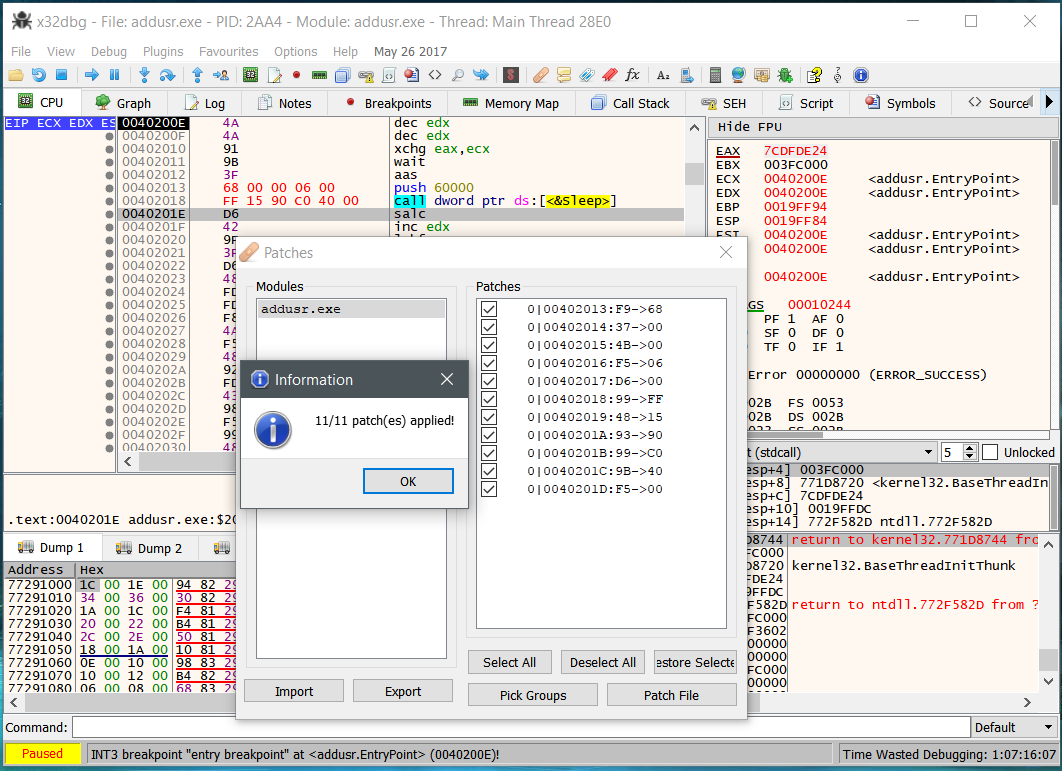Click the Pause execution toolbar icon
Screen dimensions: 1062x771
tap(114, 75)
